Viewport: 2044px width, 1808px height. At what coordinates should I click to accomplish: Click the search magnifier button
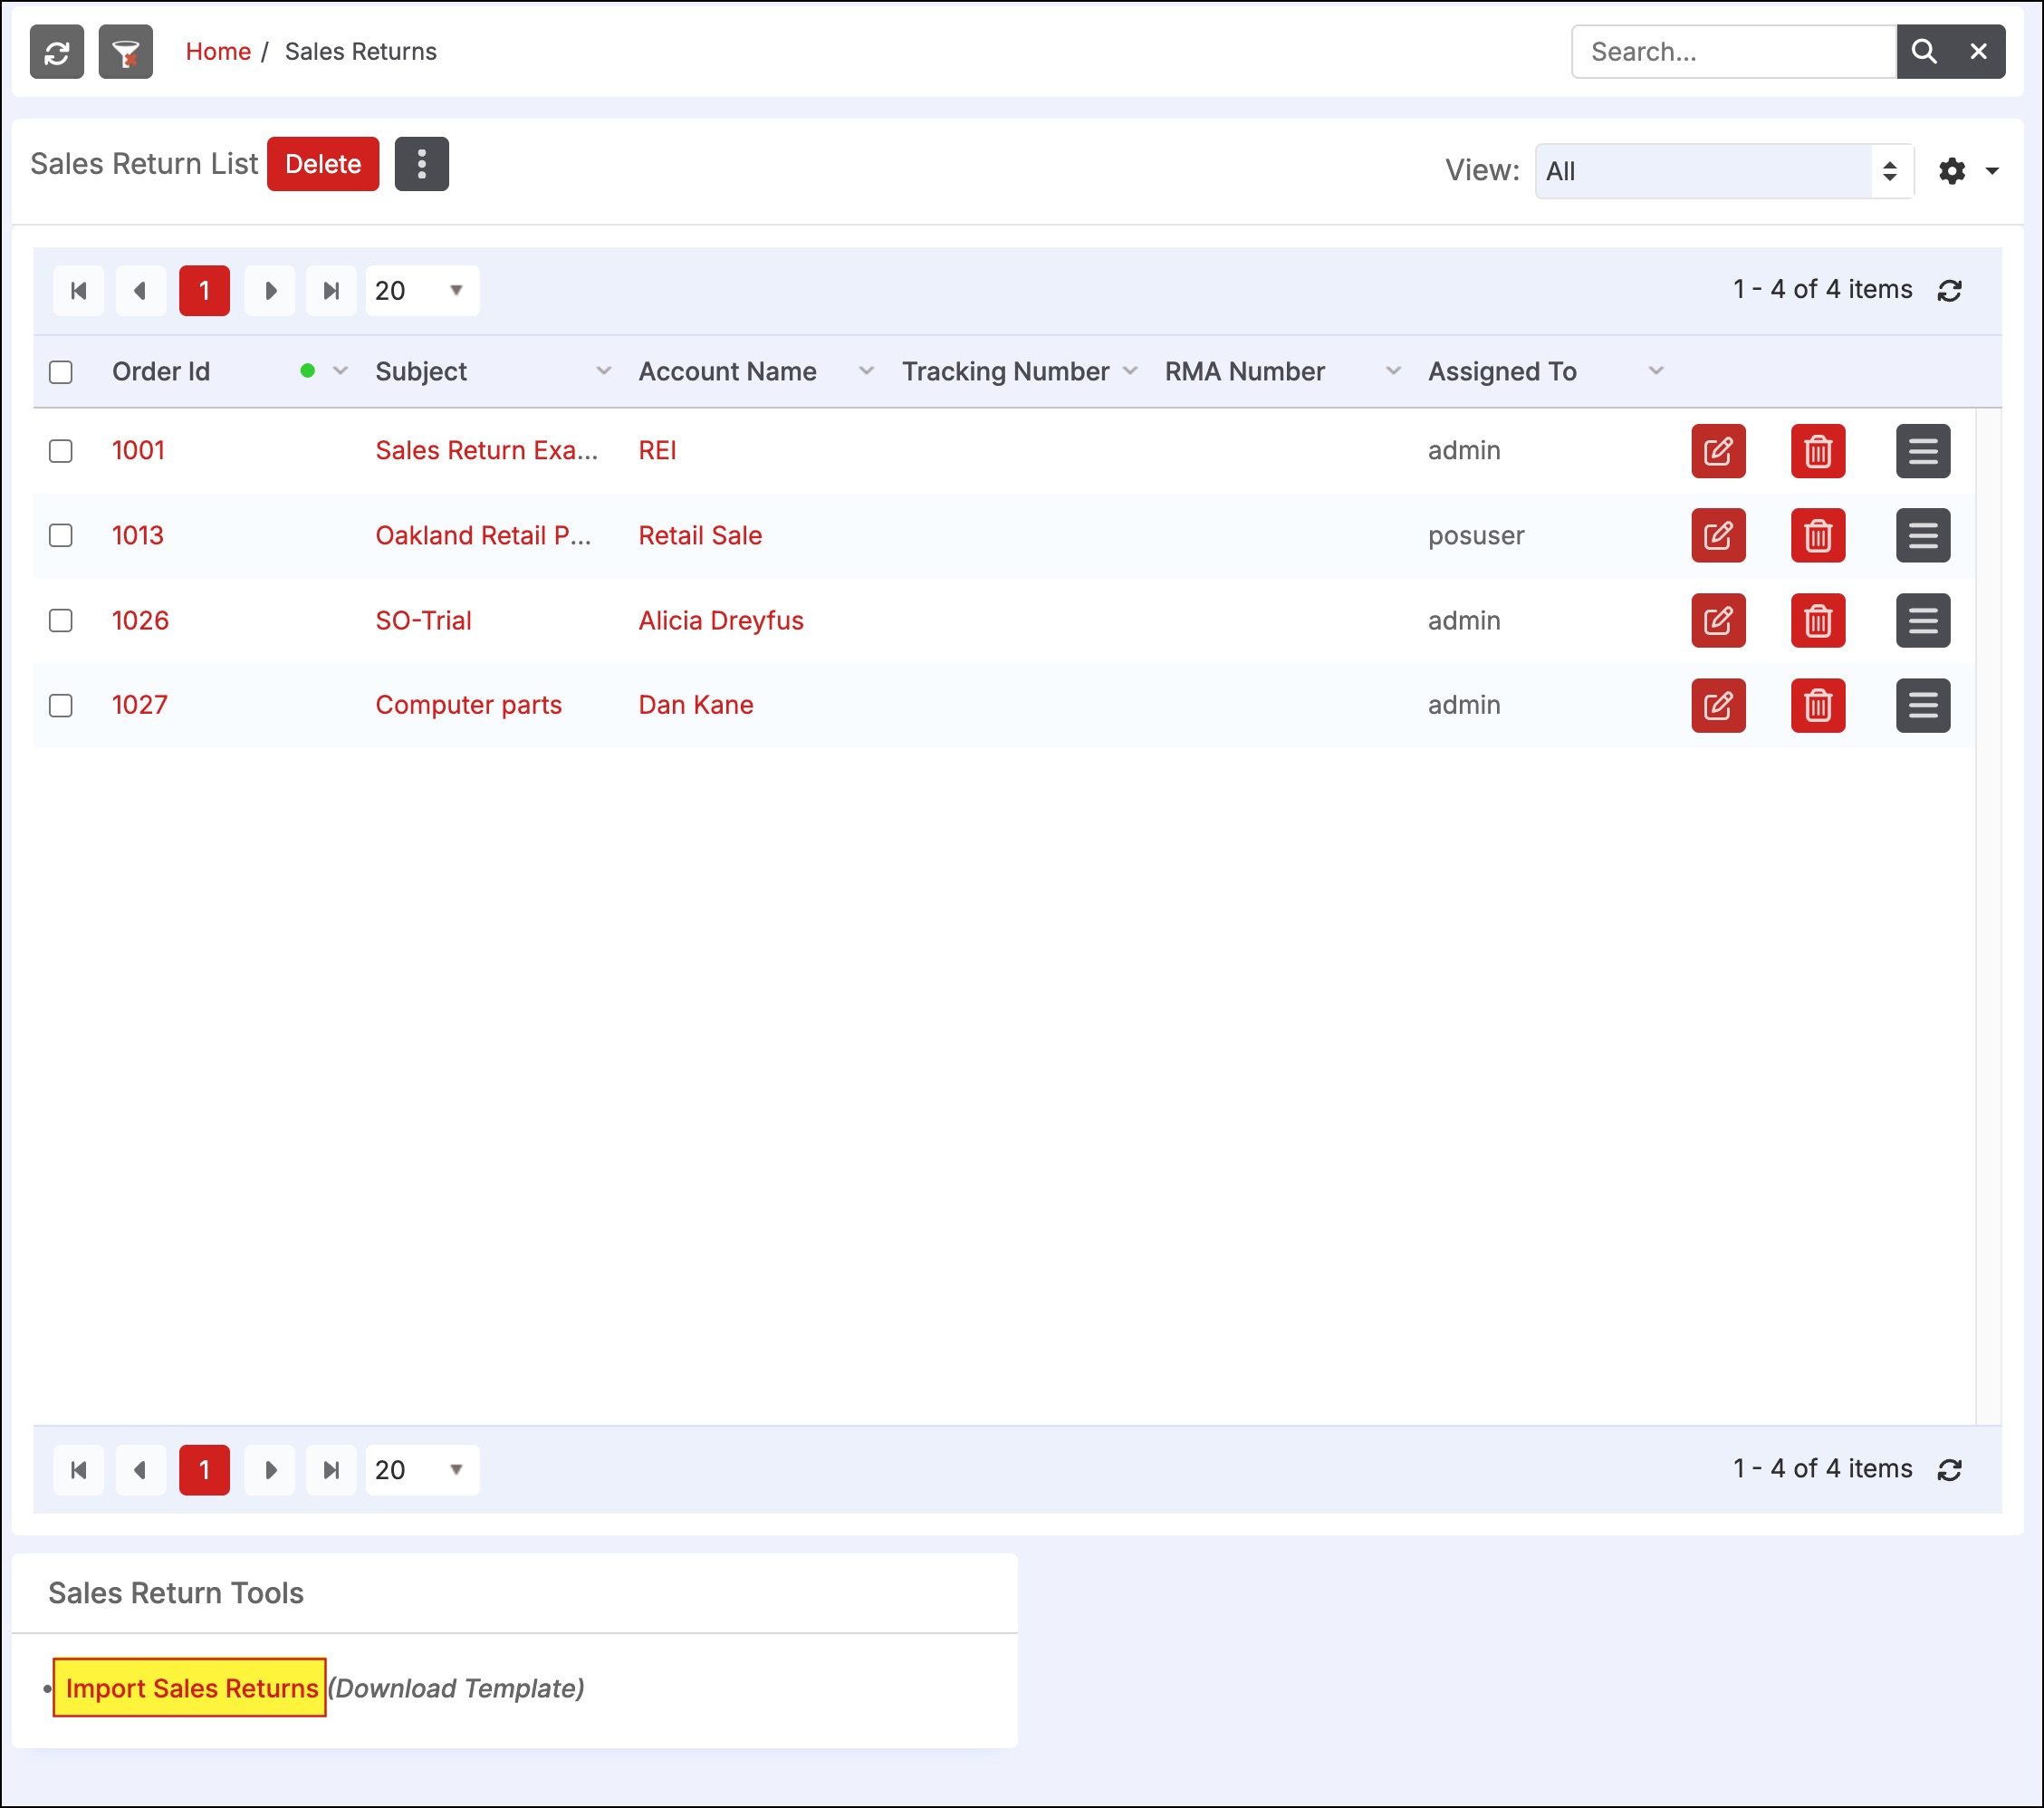[x=1924, y=52]
